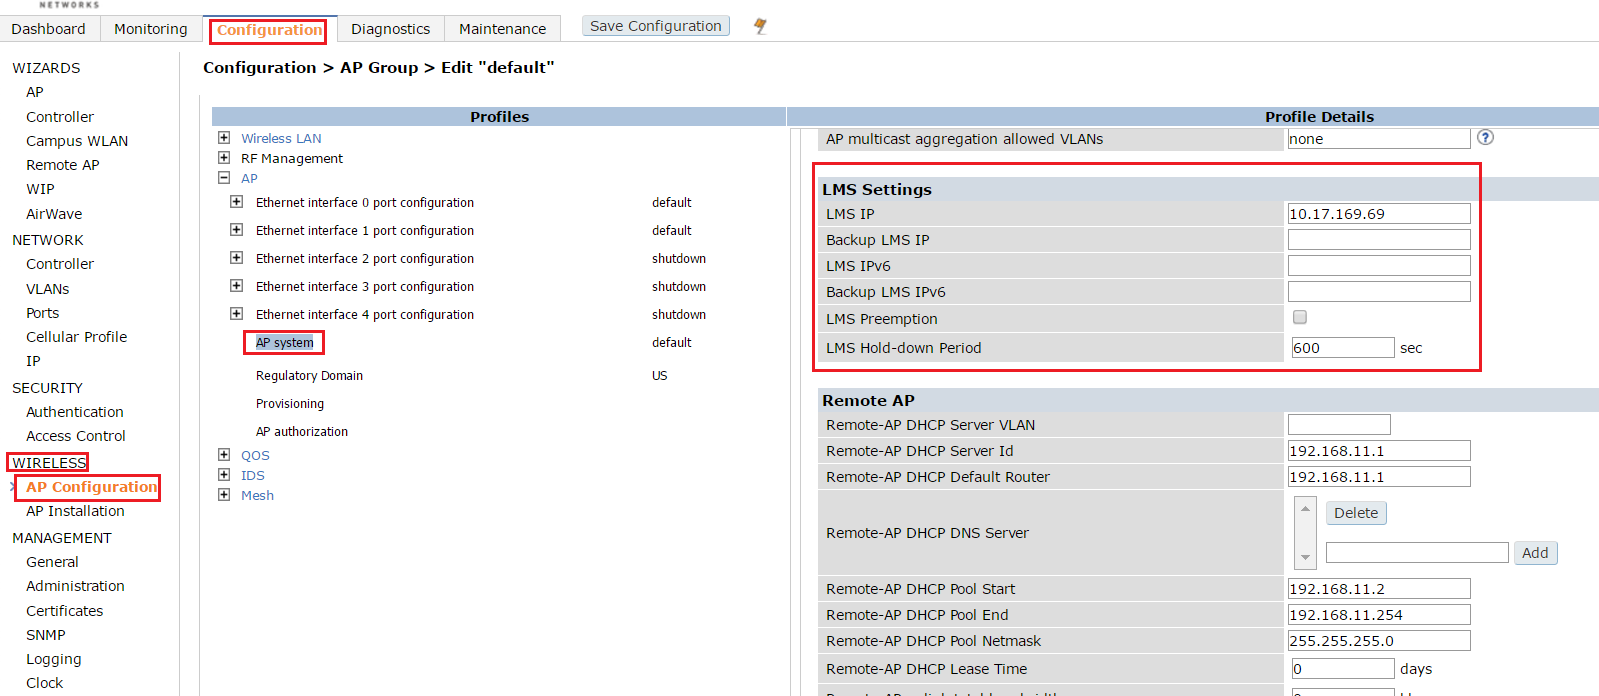This screenshot has height=696, width=1599.
Task: Focus the DHCP DNS Server entry field
Action: pos(1417,553)
